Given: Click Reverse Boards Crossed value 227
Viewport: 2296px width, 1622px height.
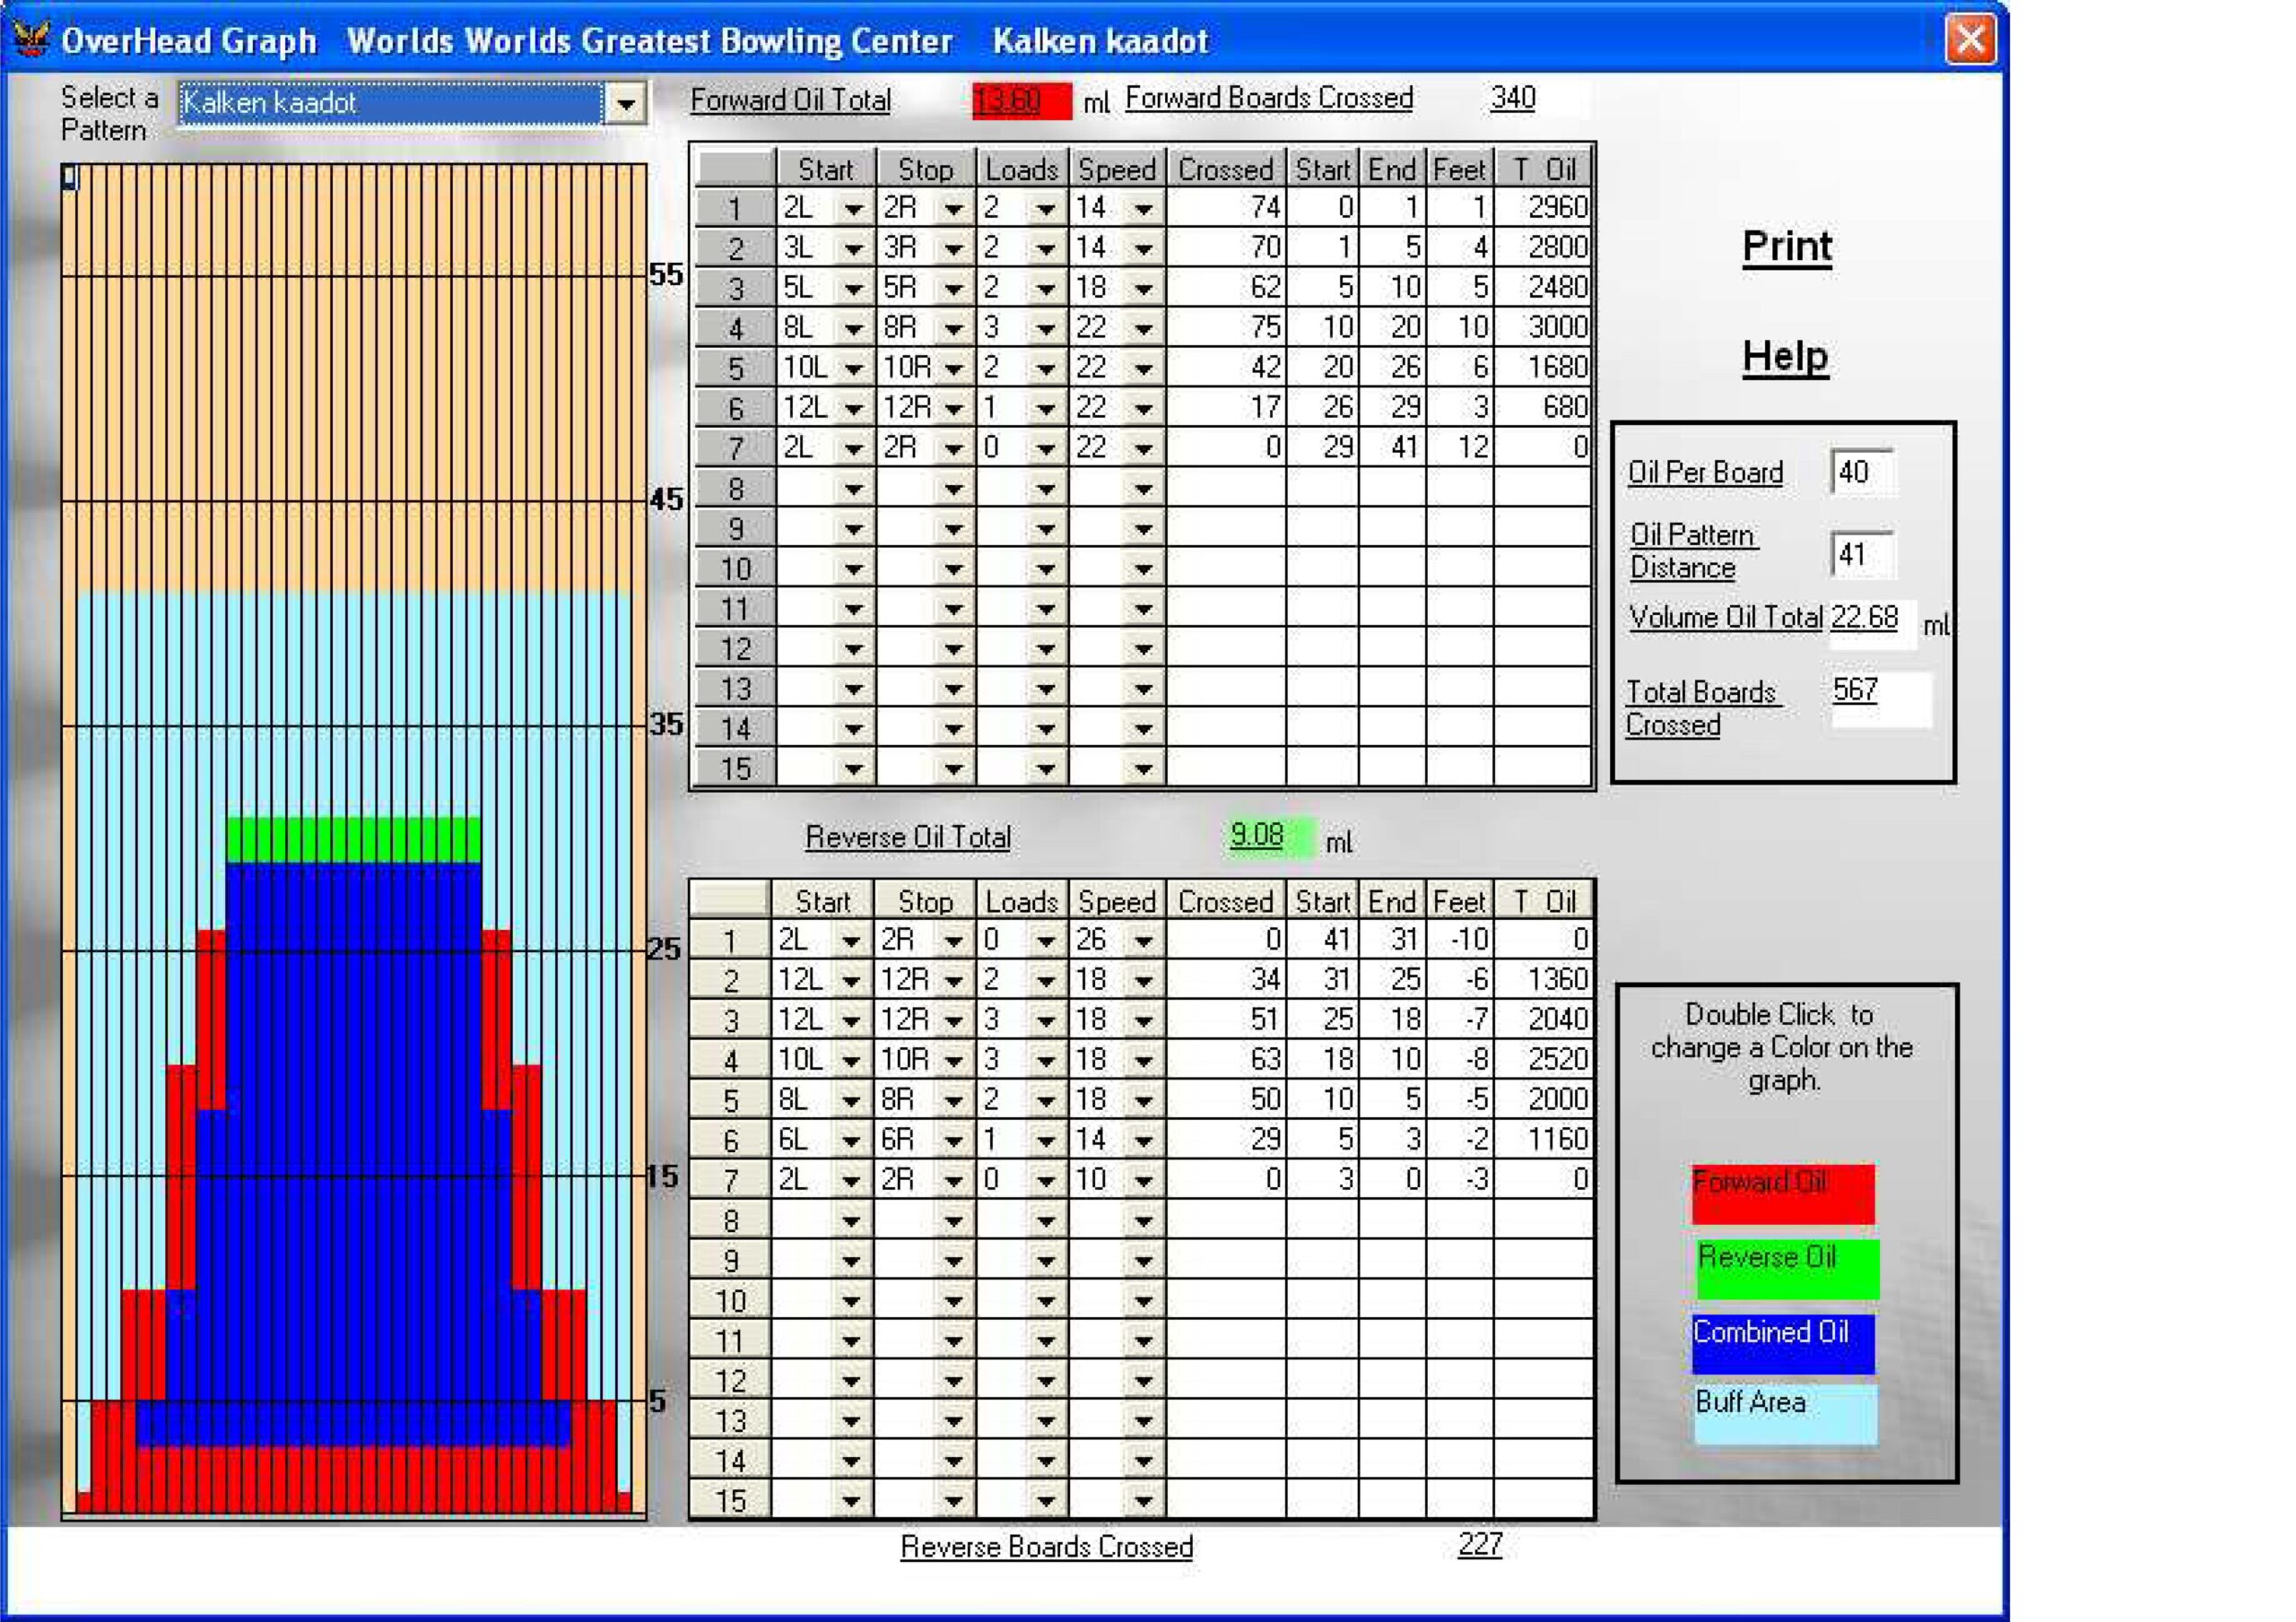Looking at the screenshot, I should pos(1480,1545).
